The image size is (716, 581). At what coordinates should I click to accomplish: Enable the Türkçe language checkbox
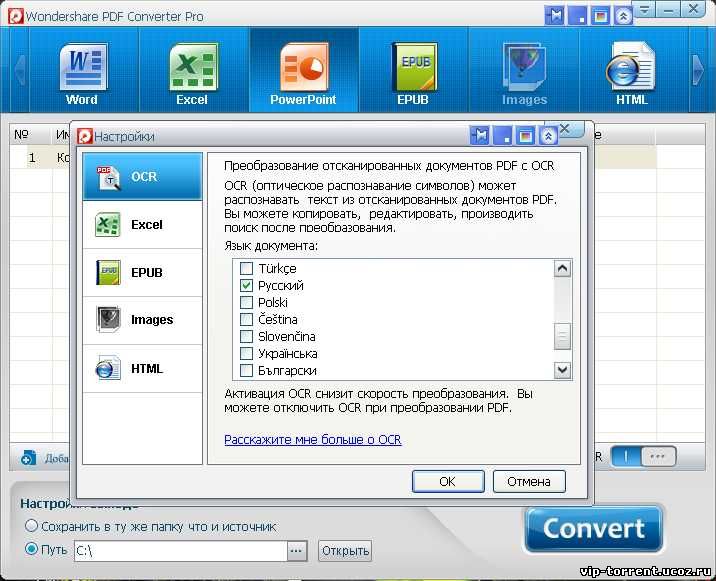click(x=246, y=269)
